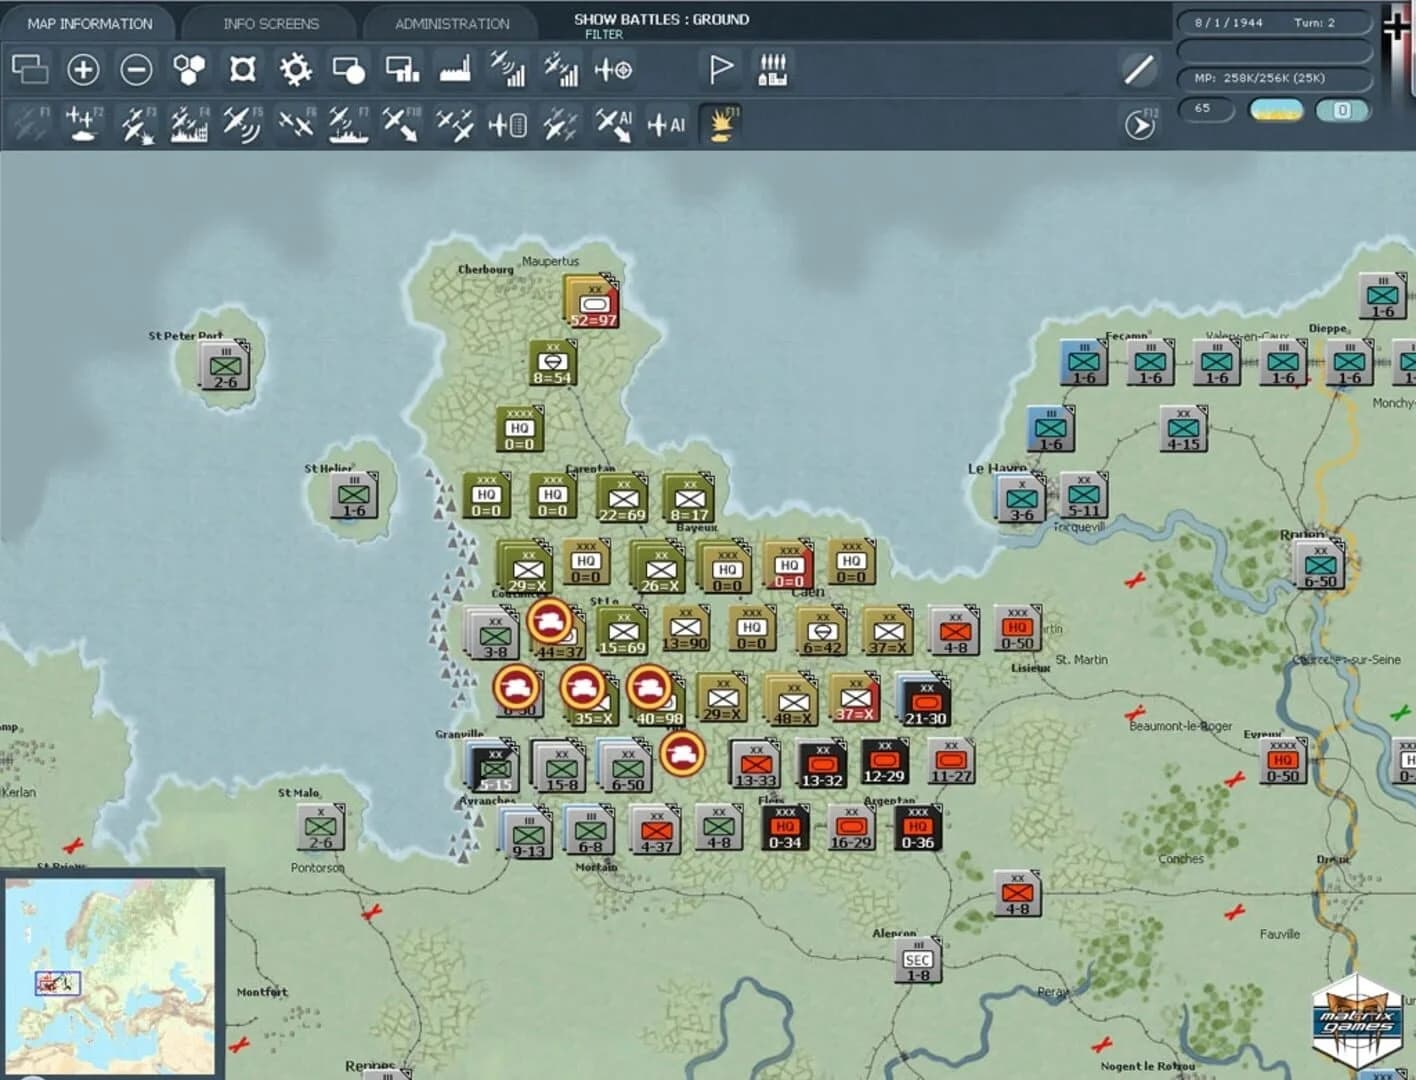Click the 65 value field in the header

tap(1207, 110)
